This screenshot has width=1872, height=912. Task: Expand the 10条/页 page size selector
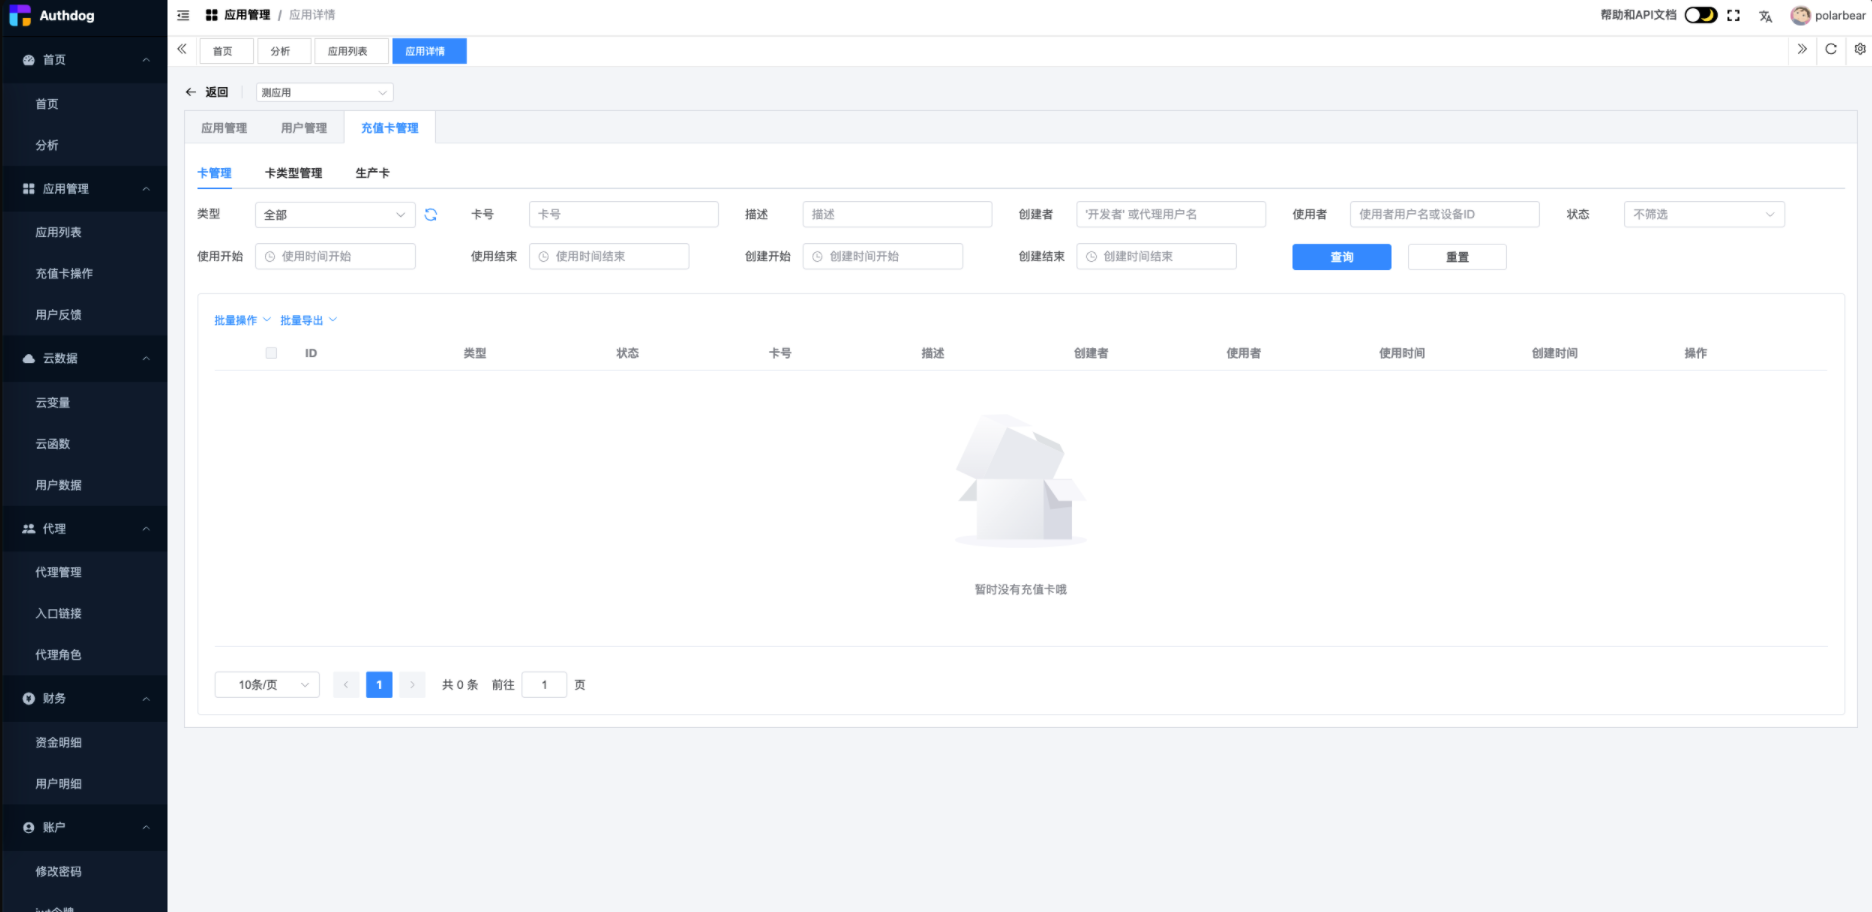tap(267, 685)
